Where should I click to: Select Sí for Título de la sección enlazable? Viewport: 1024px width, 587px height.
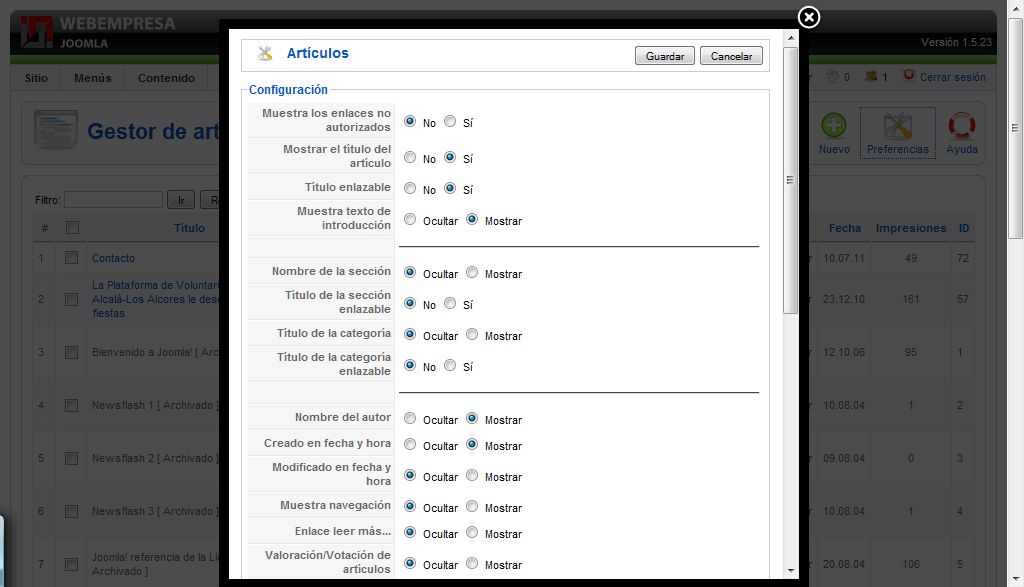click(450, 304)
